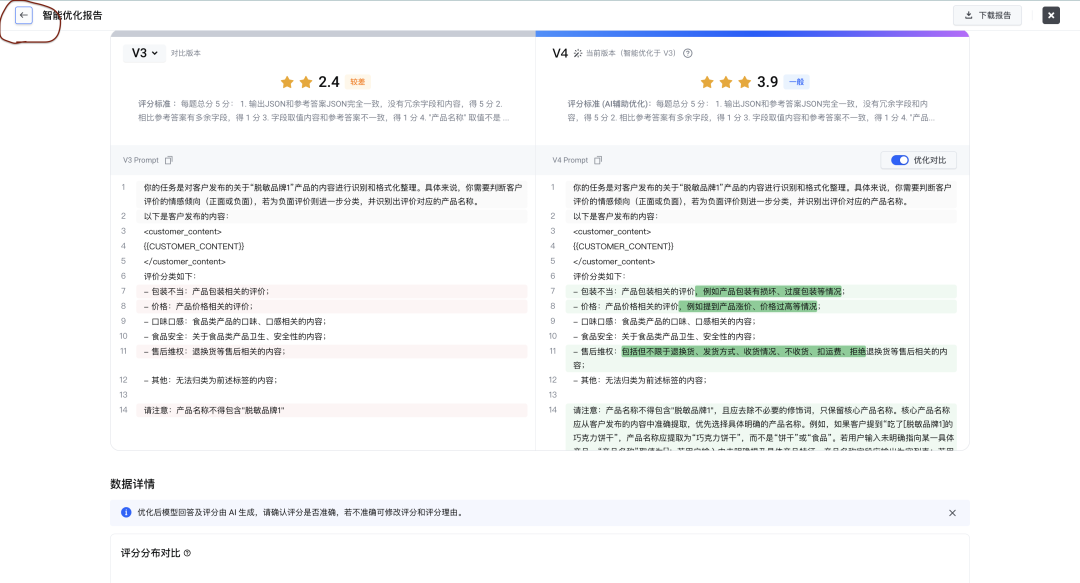Click V4 line 12 其他 text
1080x583 pixels.
(x=640, y=380)
